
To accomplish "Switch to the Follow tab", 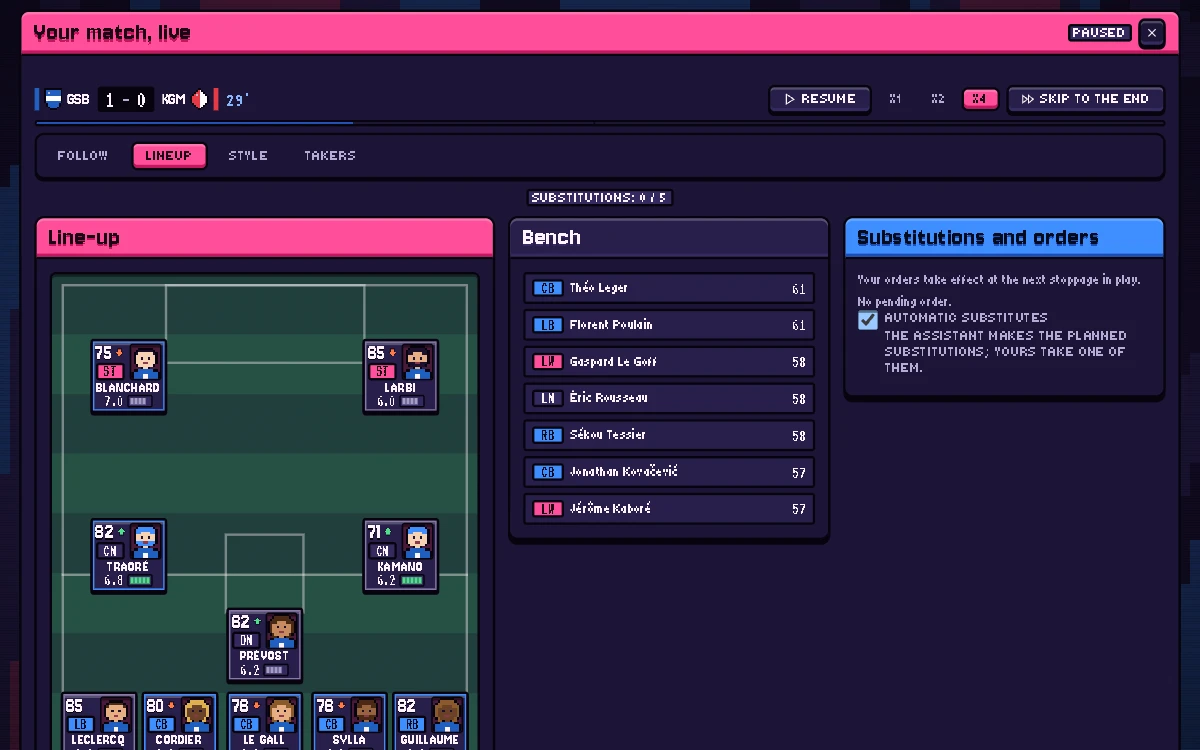I will [x=82, y=156].
